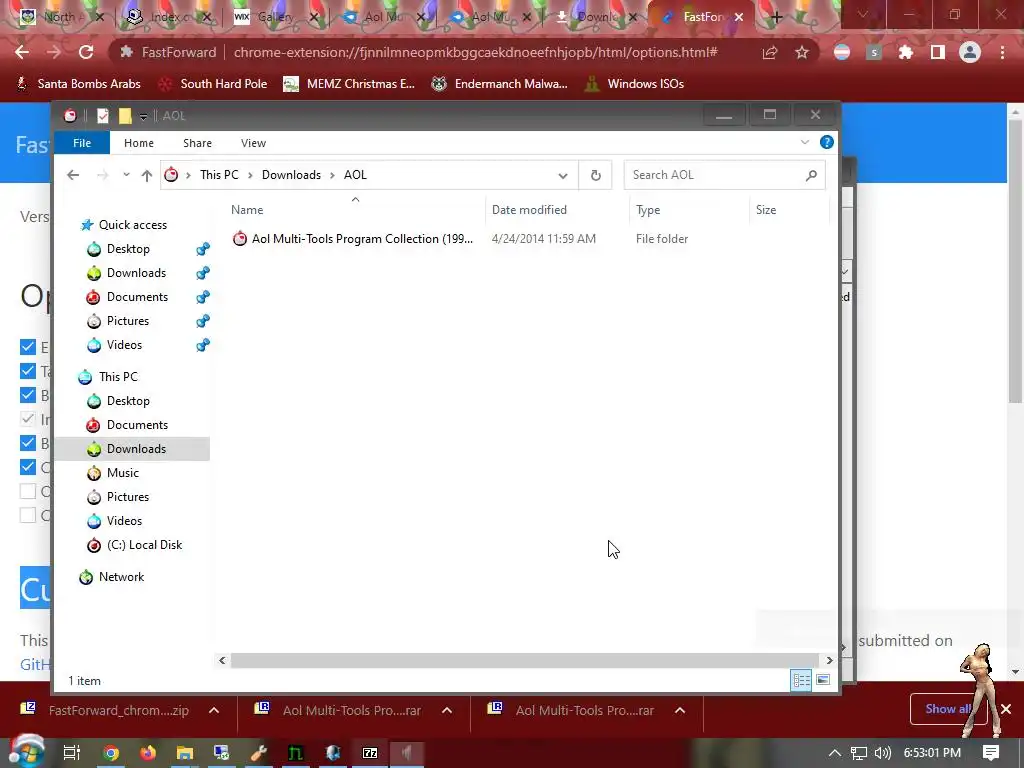Show hidden system tray icons
Viewport: 1024px width, 768px height.
(835, 753)
